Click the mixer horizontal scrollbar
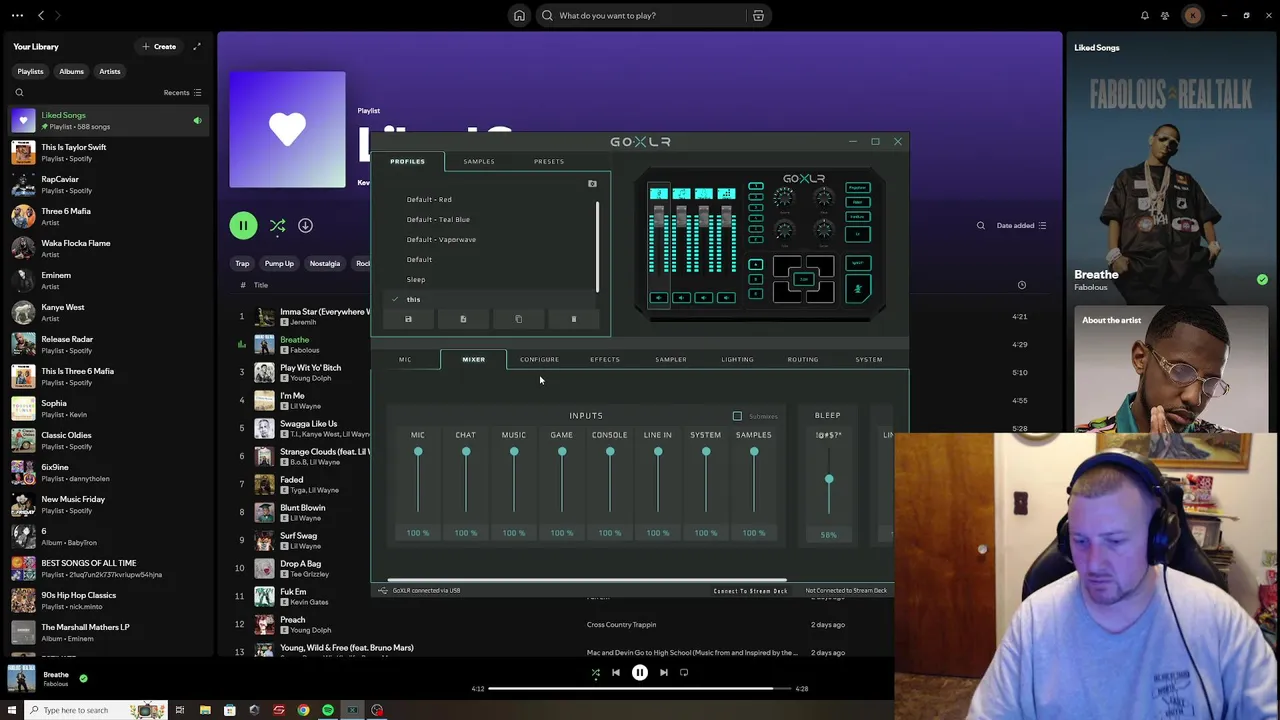Viewport: 1280px width, 720px height. click(x=587, y=580)
